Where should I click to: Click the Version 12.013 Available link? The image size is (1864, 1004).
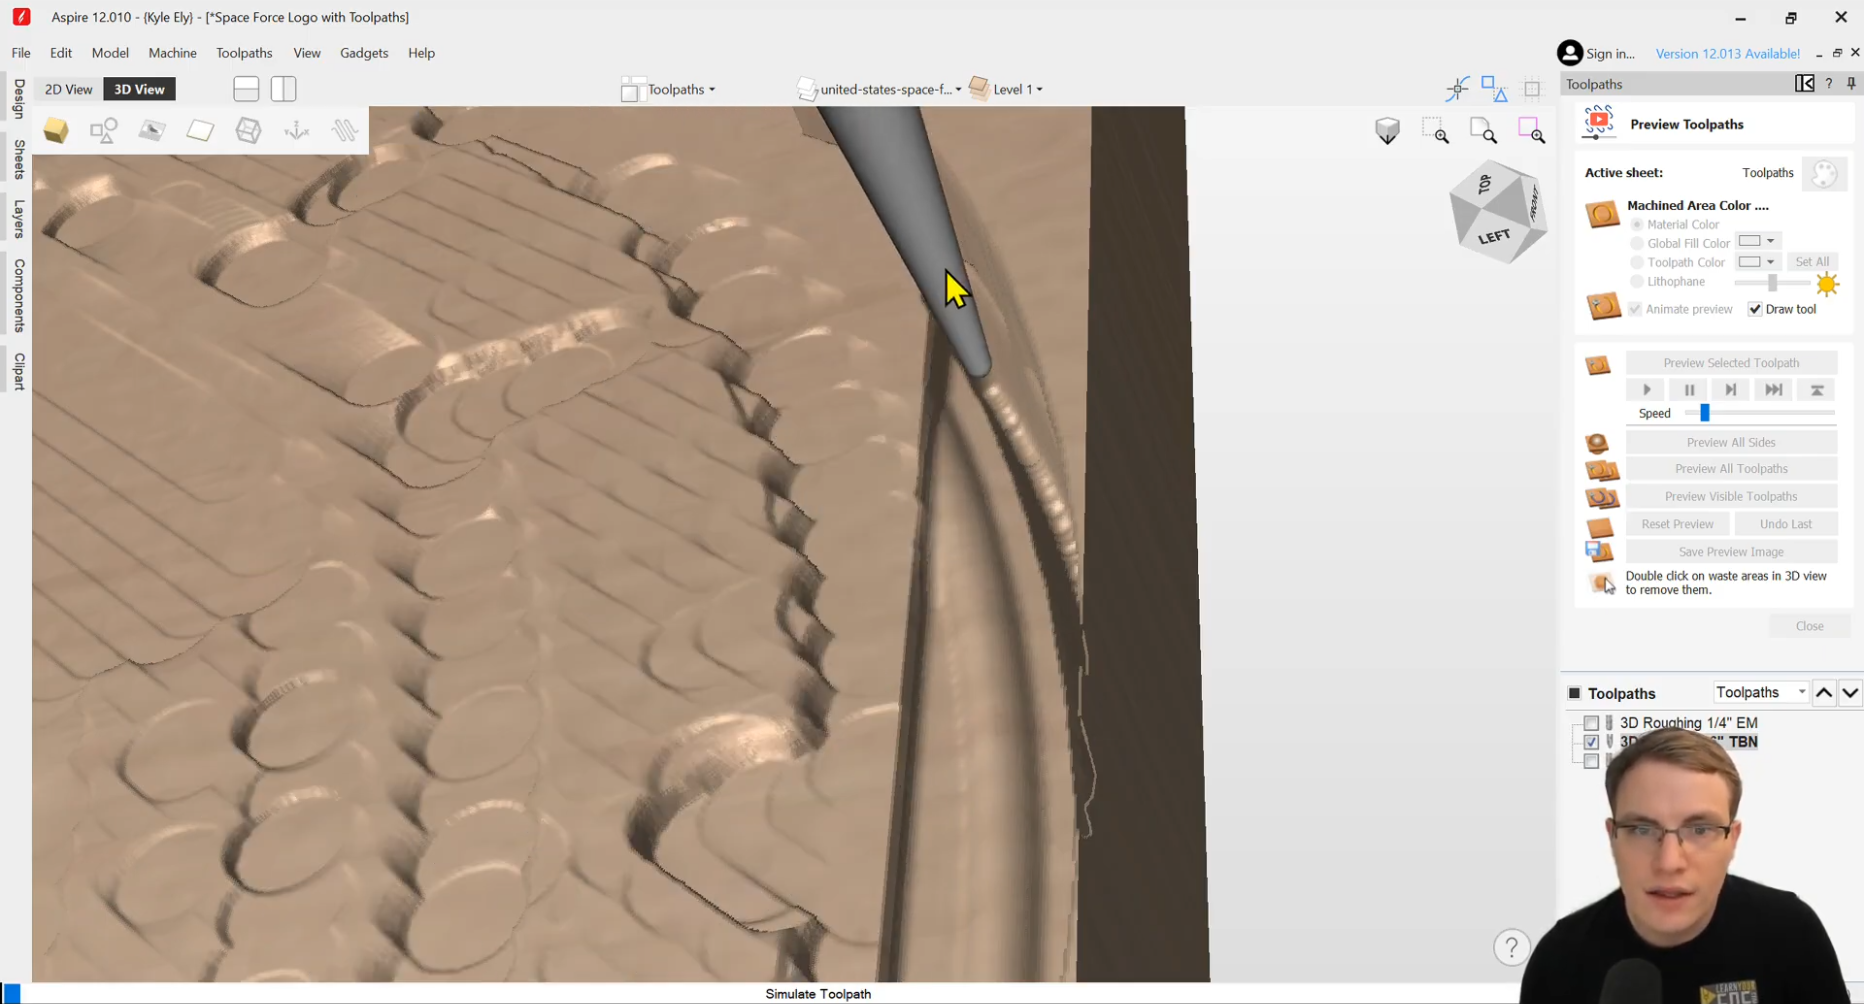click(1727, 54)
